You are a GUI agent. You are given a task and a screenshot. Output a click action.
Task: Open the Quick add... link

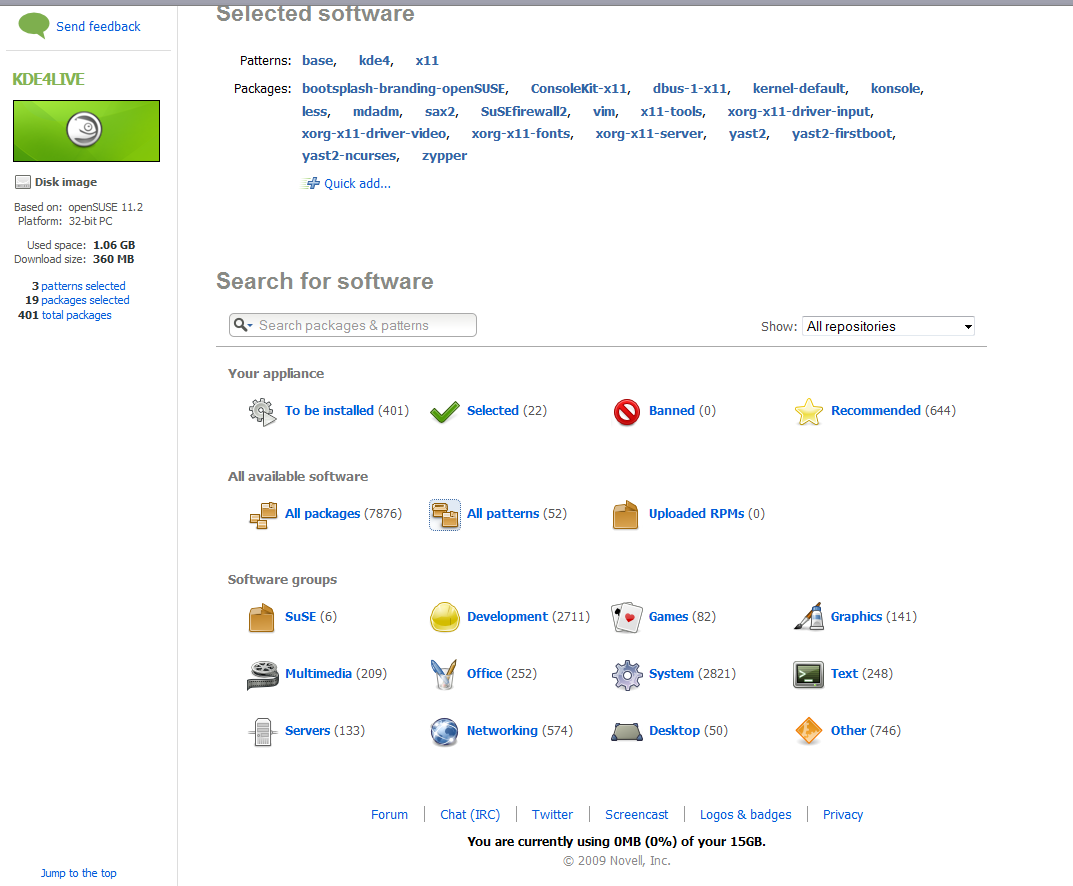pos(357,183)
